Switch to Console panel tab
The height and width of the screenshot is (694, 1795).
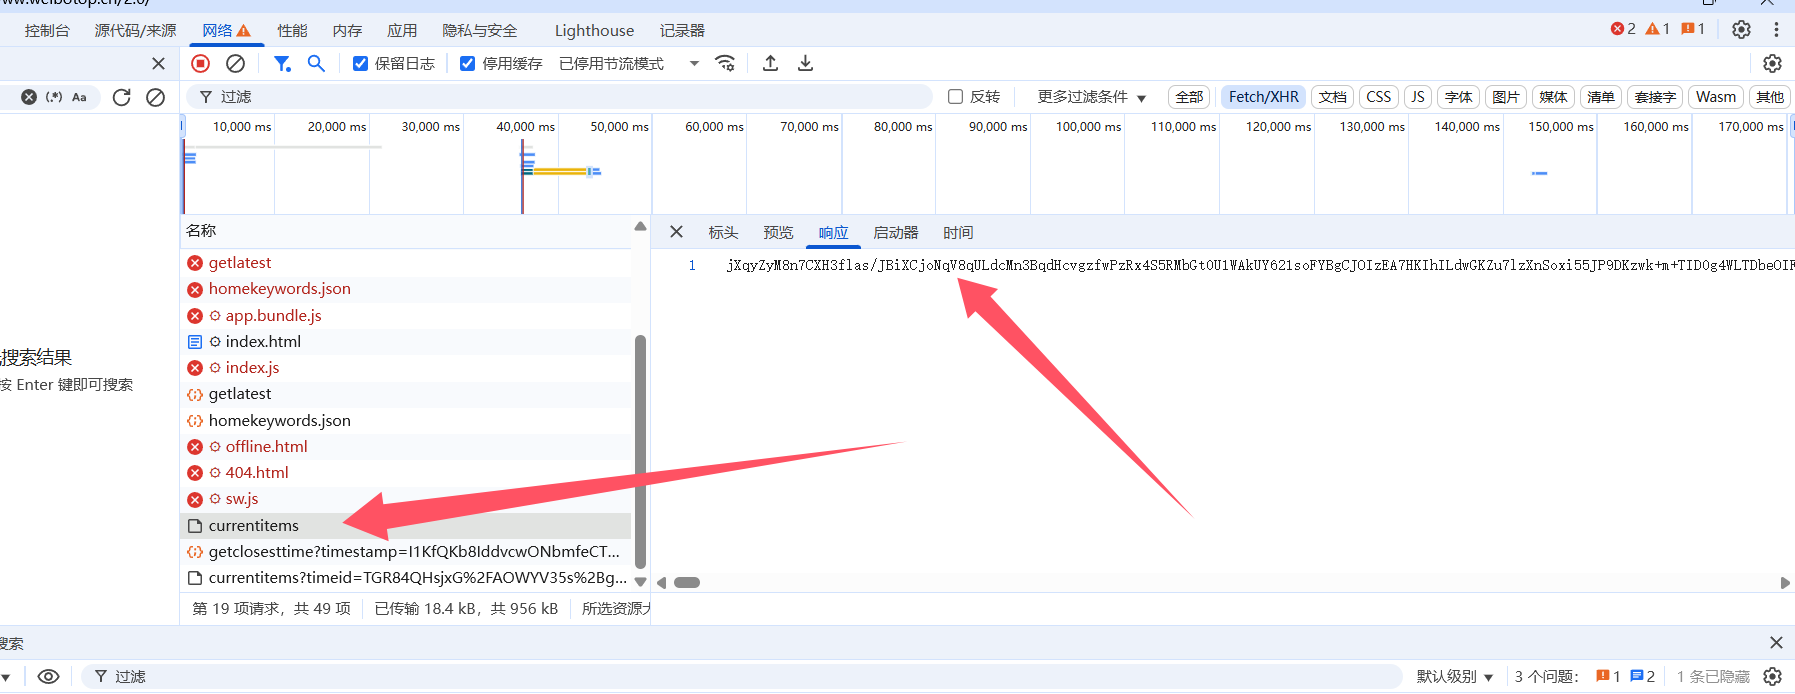tap(47, 30)
